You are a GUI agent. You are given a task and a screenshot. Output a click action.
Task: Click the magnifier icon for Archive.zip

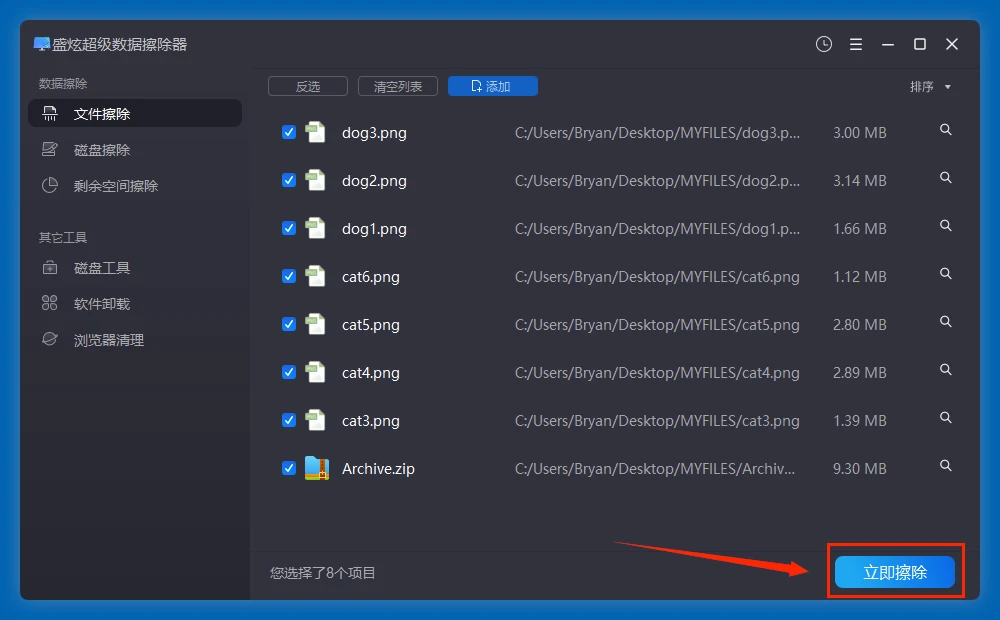coord(945,466)
